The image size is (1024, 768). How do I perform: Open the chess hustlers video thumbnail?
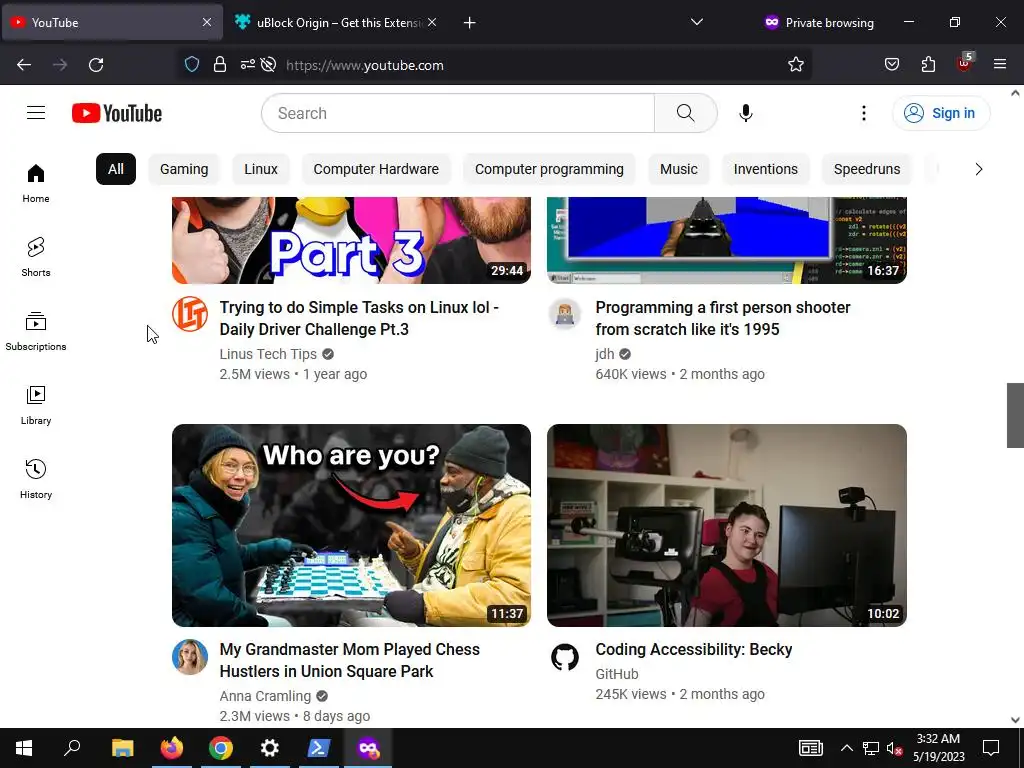(x=351, y=525)
